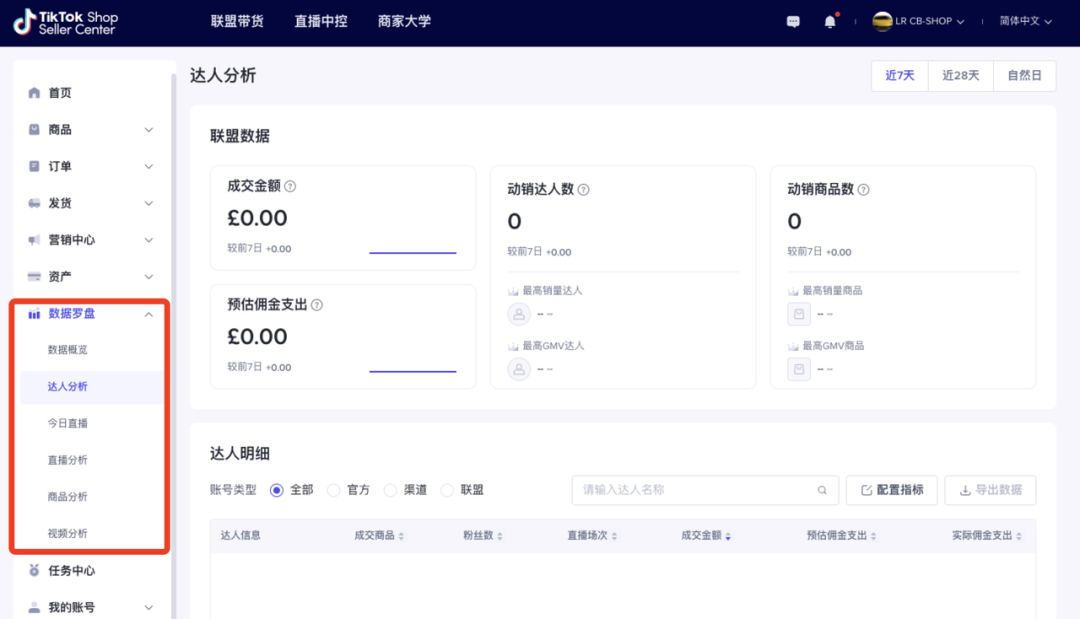The height and width of the screenshot is (619, 1080).
Task: Sort by 成交商品 column
Action: (401, 536)
